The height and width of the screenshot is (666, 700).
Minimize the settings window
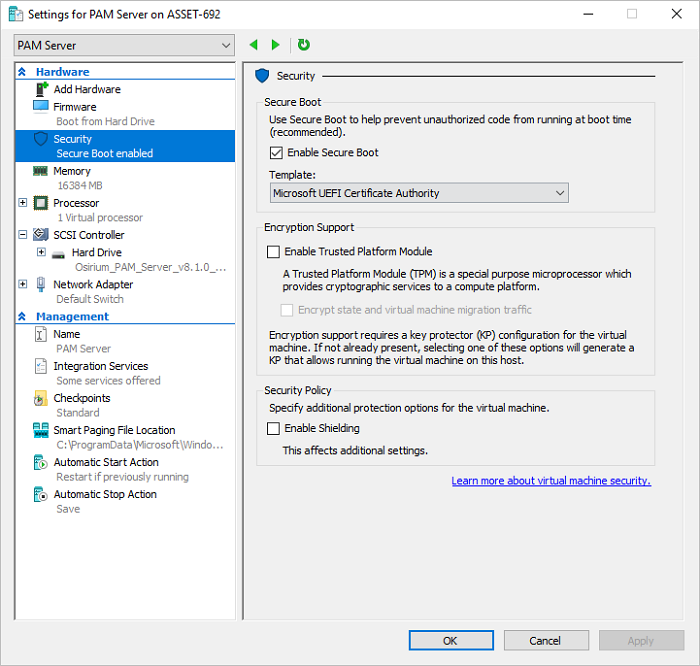click(x=588, y=14)
